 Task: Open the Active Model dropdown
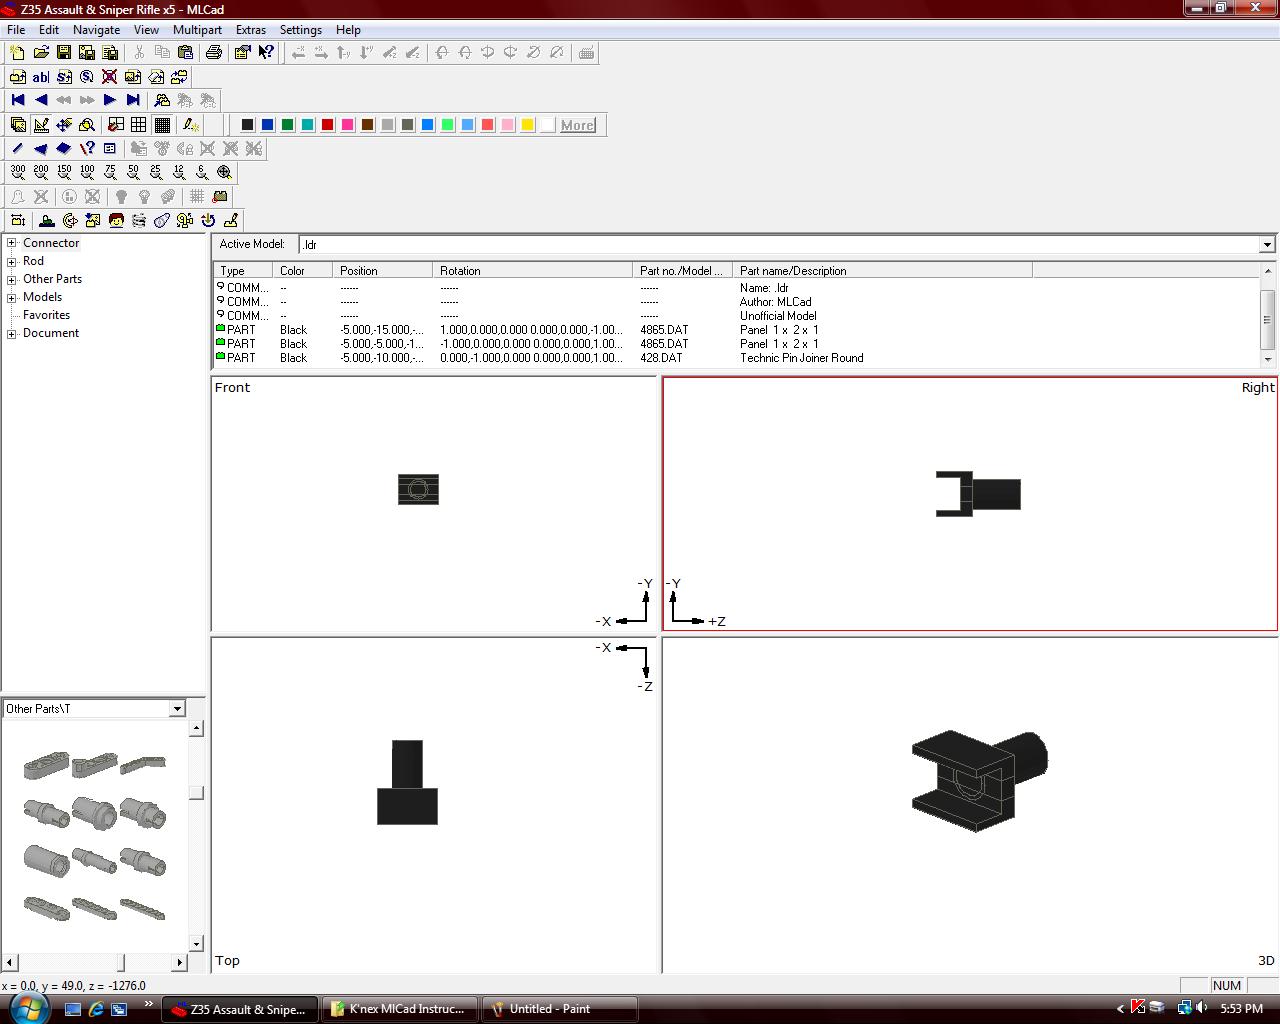point(1267,245)
